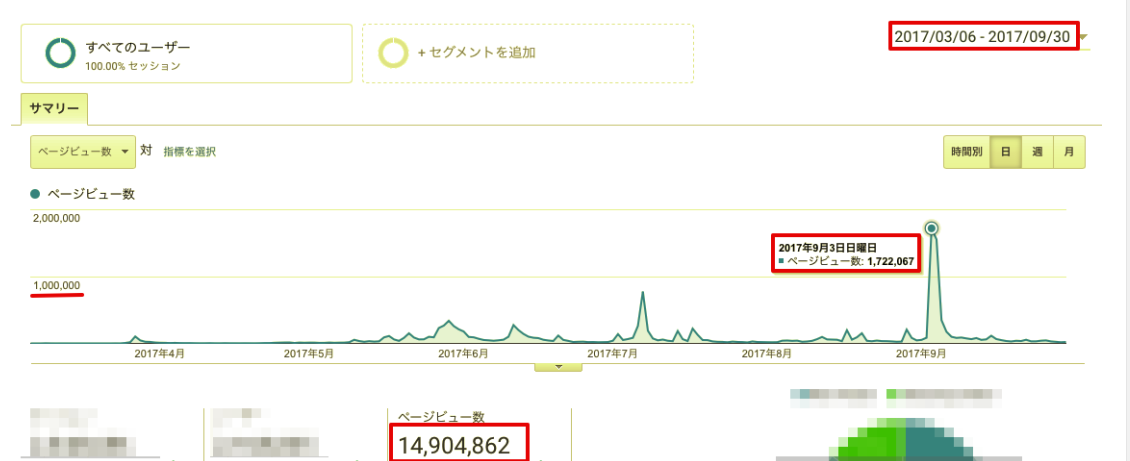Click the 1,000,000 y-axis label
Image resolution: width=1130 pixels, height=461 pixels.
click(x=56, y=285)
